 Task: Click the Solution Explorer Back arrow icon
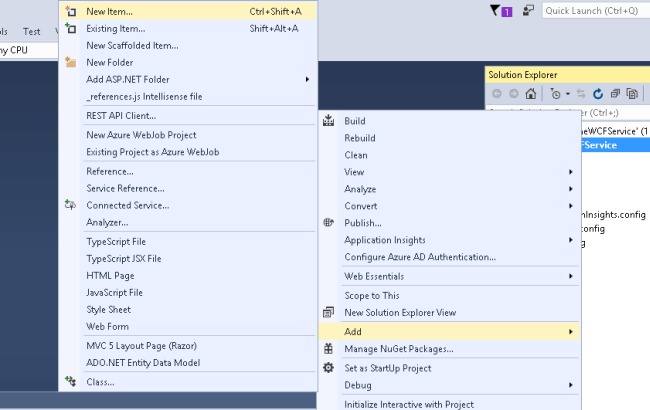[497, 94]
